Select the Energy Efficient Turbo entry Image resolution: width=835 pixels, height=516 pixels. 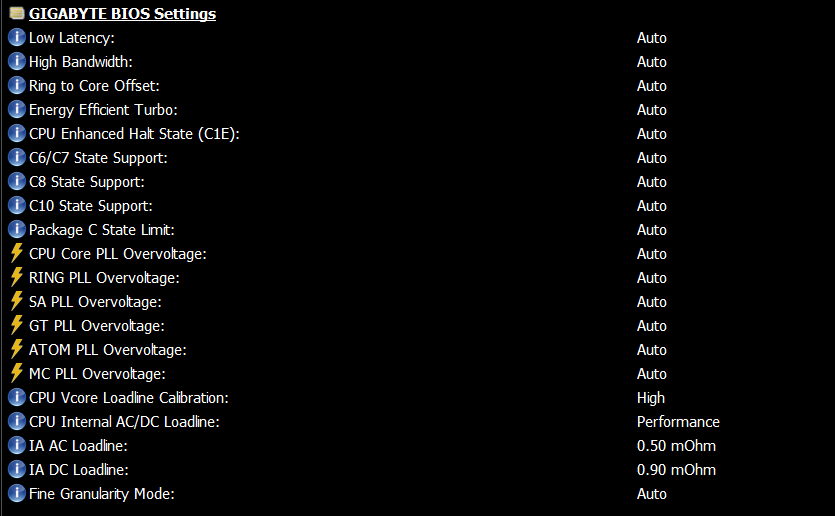click(x=103, y=110)
